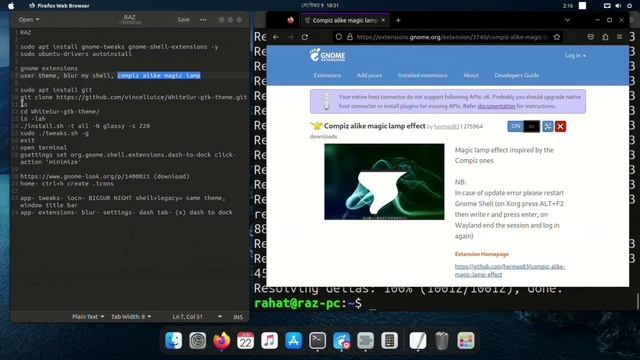Click the Apple logo in top bar
The width and height of the screenshot is (640, 360).
click(x=11, y=6)
